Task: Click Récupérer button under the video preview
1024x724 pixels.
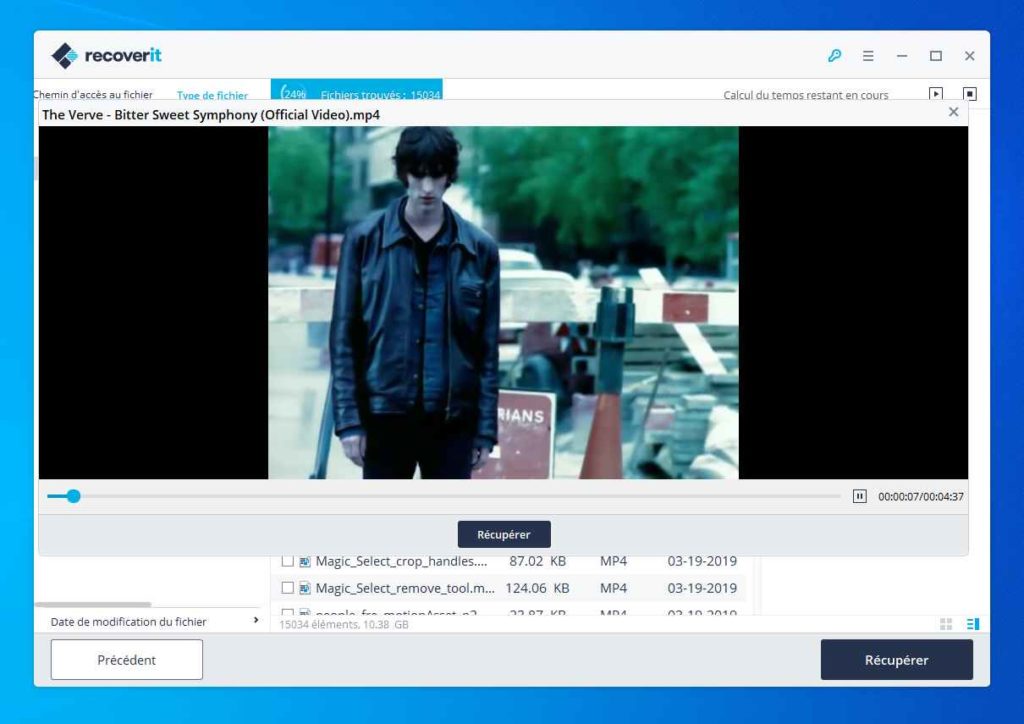Action: (x=504, y=534)
